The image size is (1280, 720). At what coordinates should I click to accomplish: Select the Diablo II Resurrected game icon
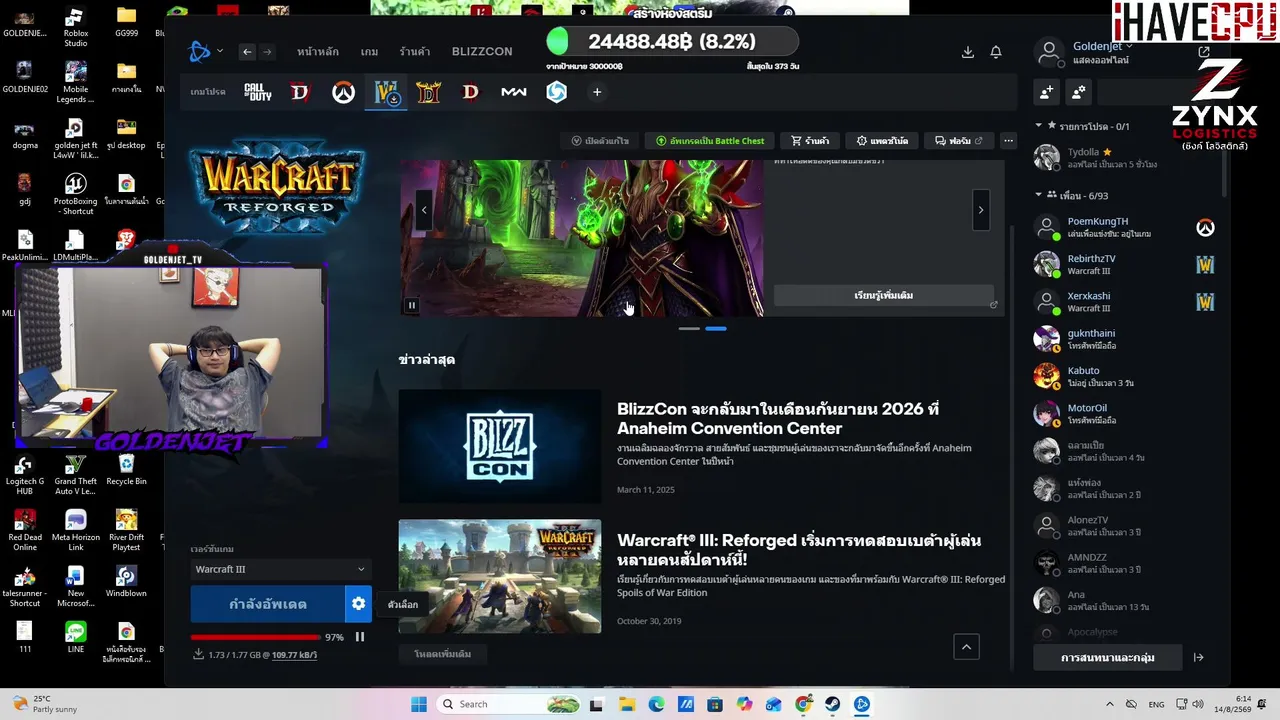coord(428,92)
